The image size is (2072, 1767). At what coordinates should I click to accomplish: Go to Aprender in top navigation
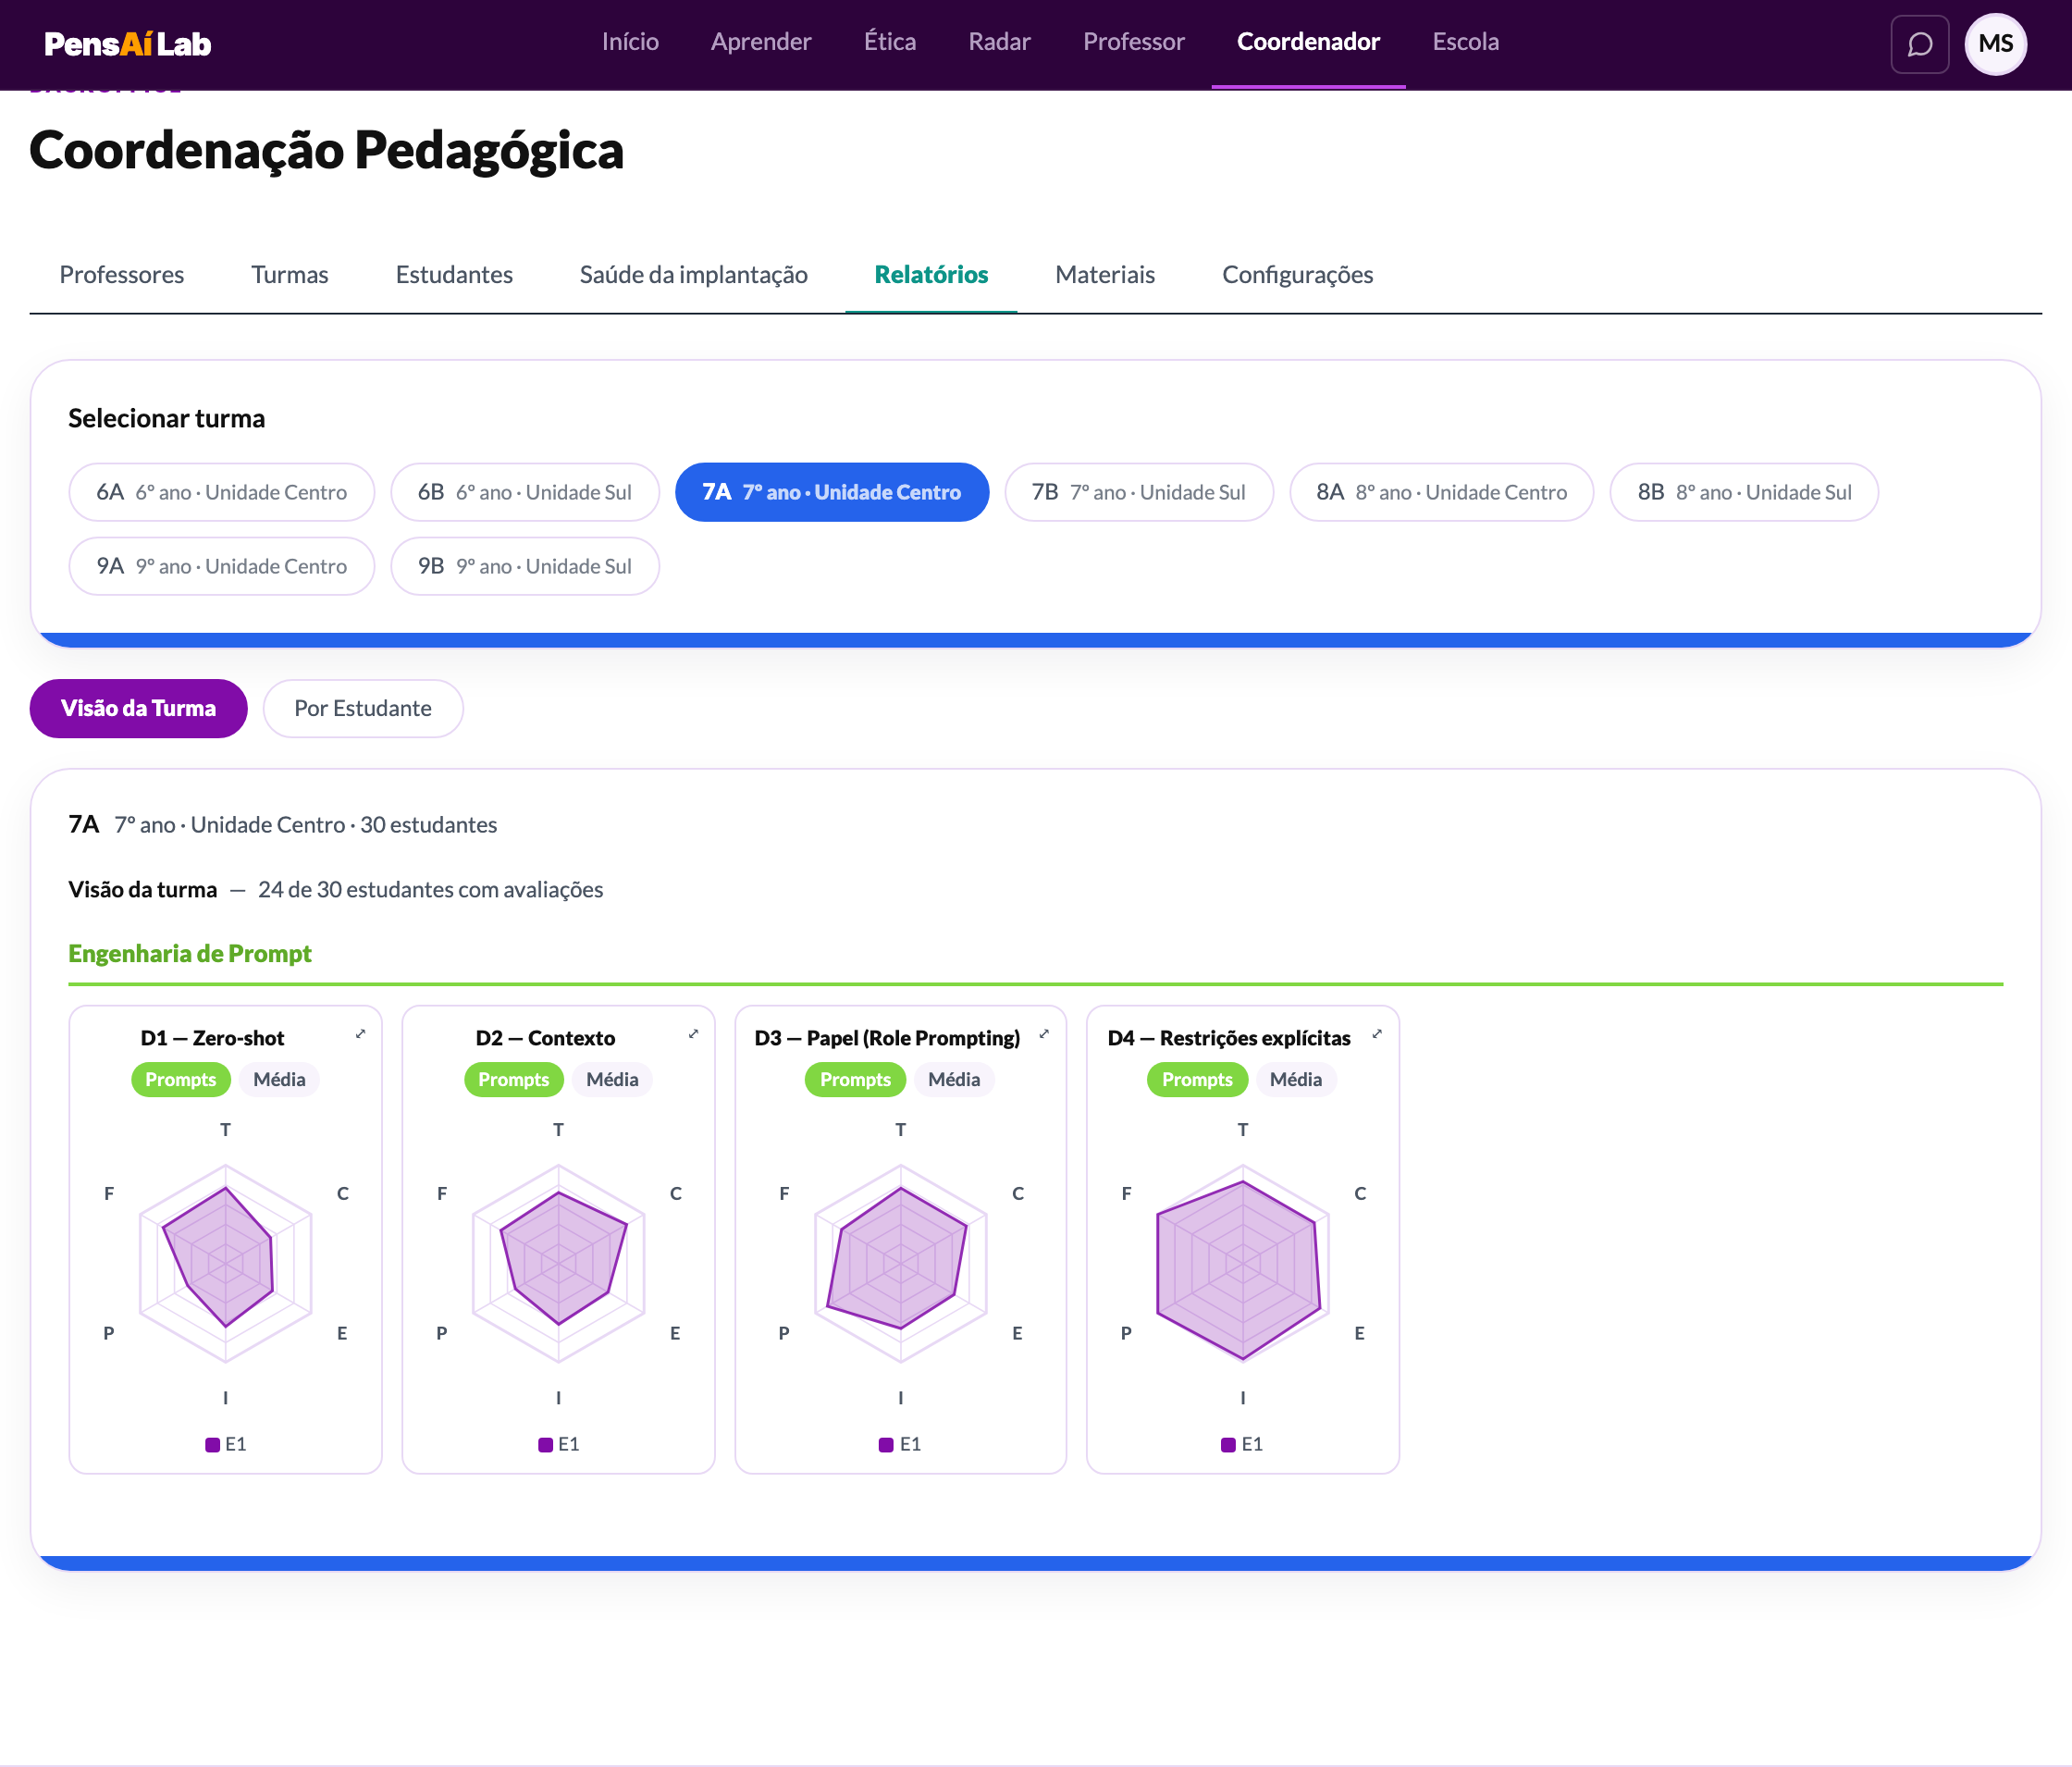click(x=761, y=42)
